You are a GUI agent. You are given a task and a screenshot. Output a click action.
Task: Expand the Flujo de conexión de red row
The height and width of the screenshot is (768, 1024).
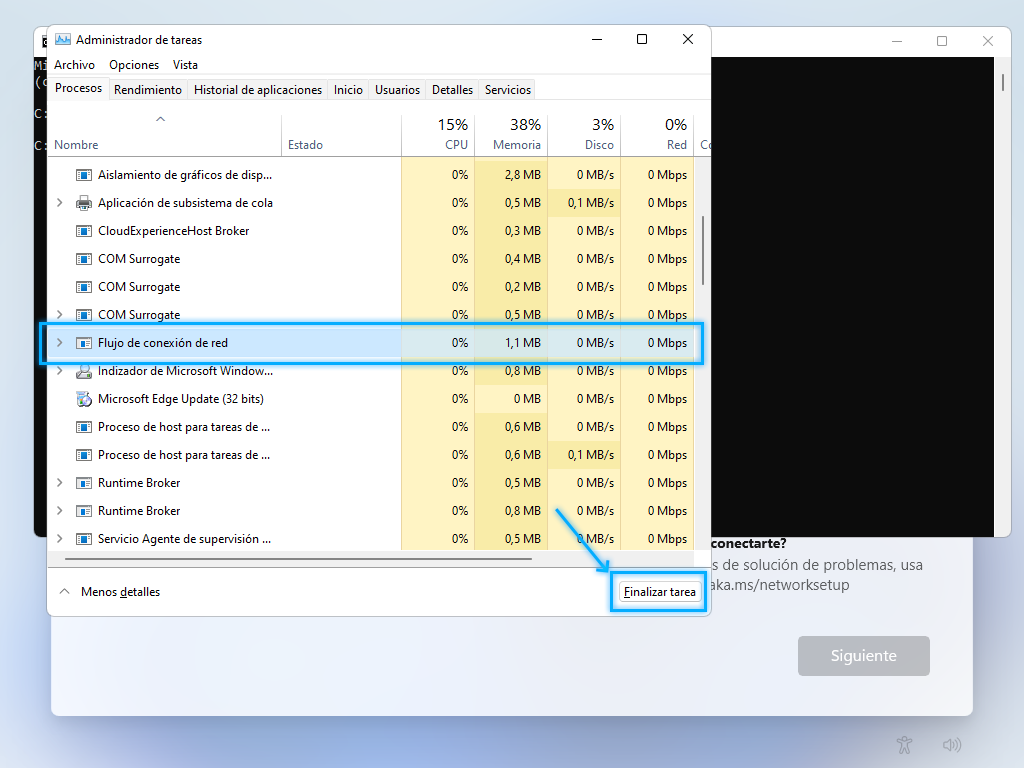point(59,343)
